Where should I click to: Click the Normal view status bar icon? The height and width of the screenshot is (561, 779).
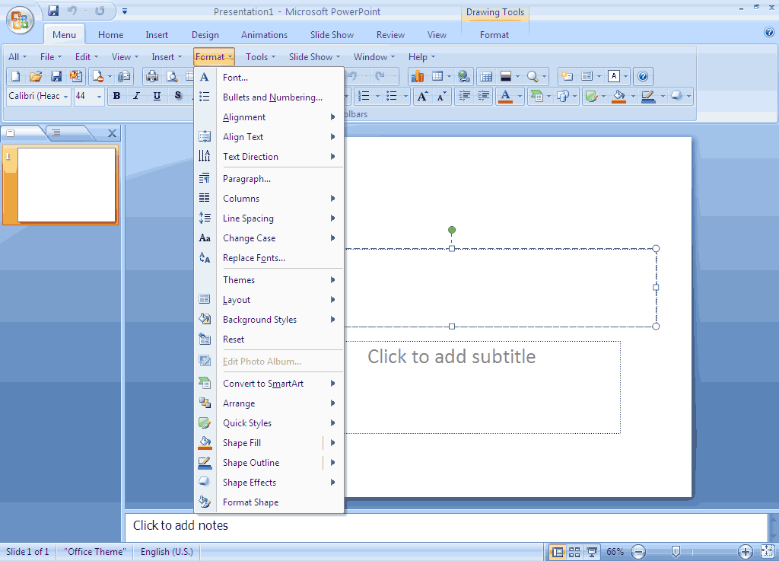pos(557,552)
